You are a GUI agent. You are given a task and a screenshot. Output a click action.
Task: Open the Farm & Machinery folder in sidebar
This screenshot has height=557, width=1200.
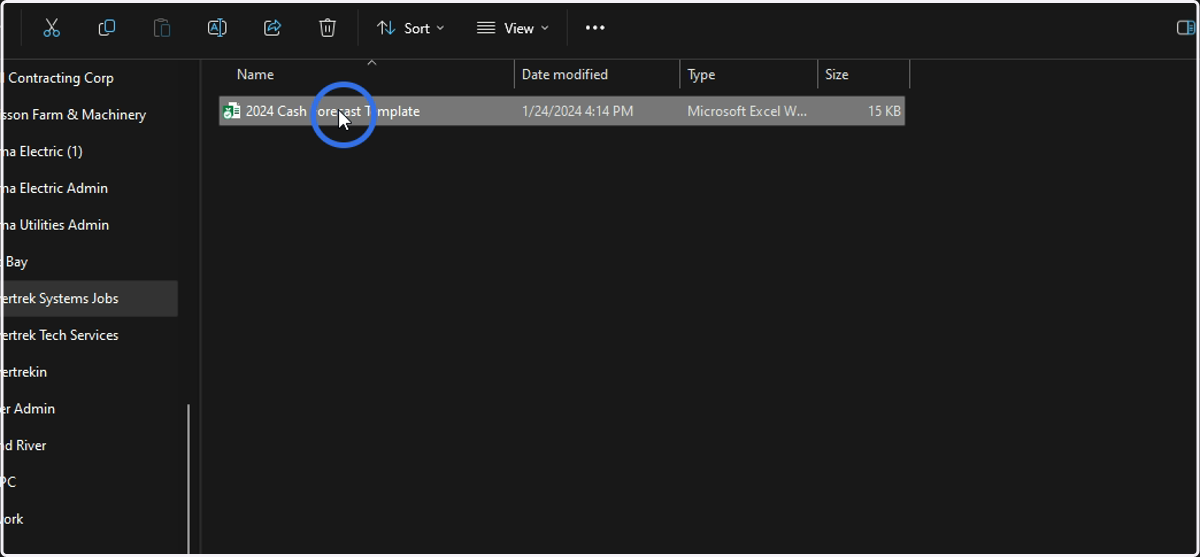pos(89,115)
